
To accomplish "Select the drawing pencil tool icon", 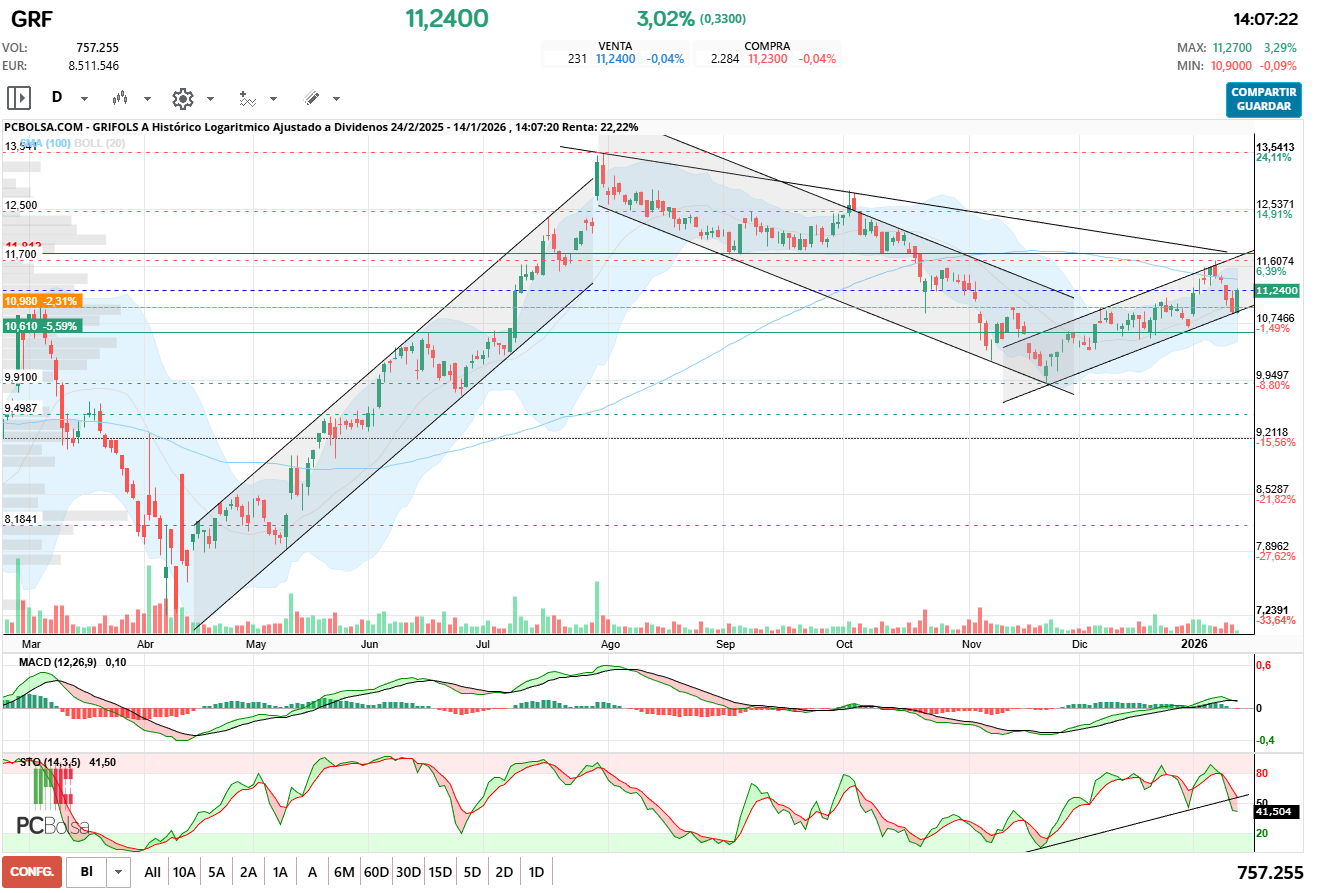I will (x=311, y=98).
